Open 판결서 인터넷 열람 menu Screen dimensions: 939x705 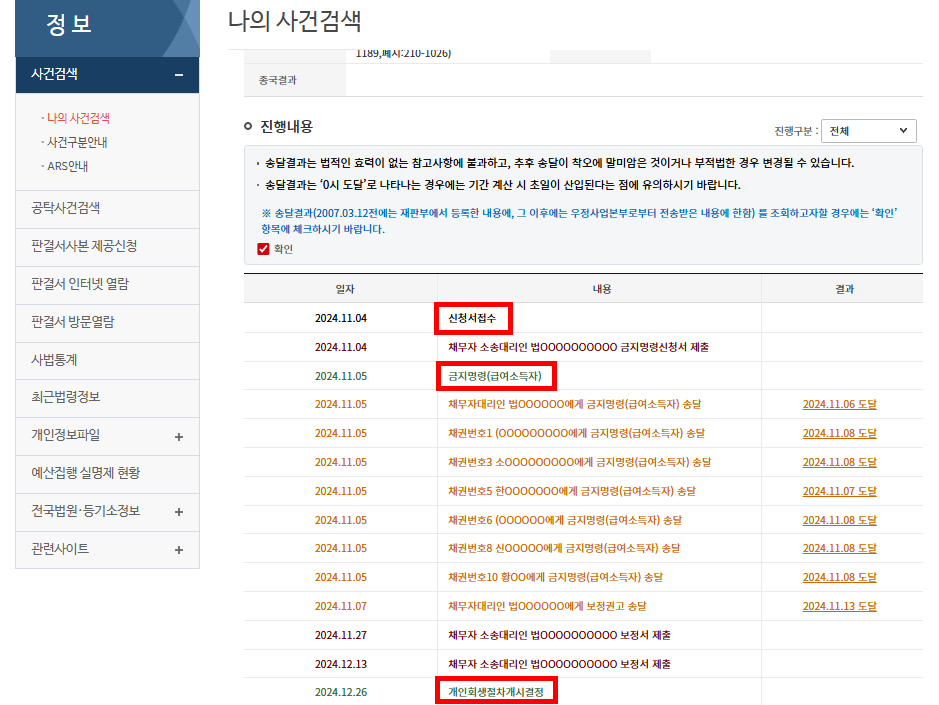point(80,284)
